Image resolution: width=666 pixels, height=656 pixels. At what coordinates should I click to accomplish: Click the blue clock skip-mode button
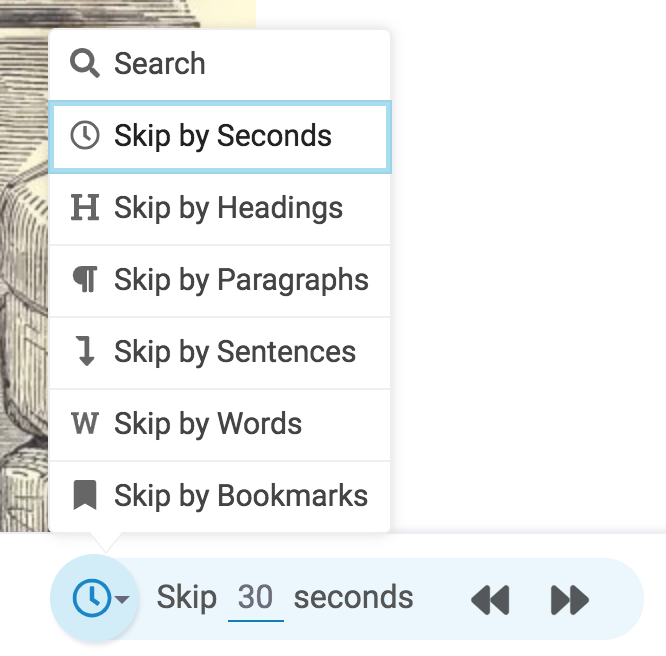[x=92, y=598]
